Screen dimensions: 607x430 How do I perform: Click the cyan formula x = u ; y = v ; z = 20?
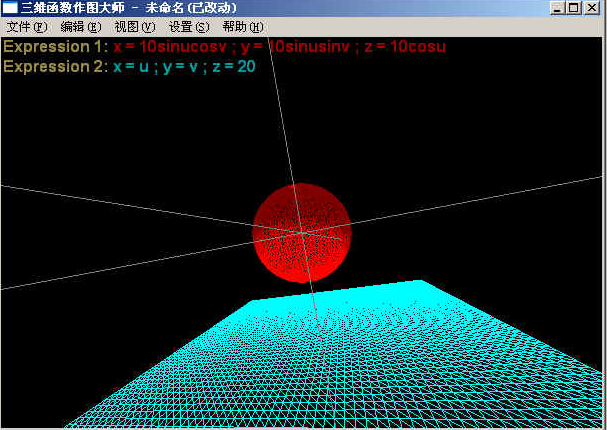184,67
